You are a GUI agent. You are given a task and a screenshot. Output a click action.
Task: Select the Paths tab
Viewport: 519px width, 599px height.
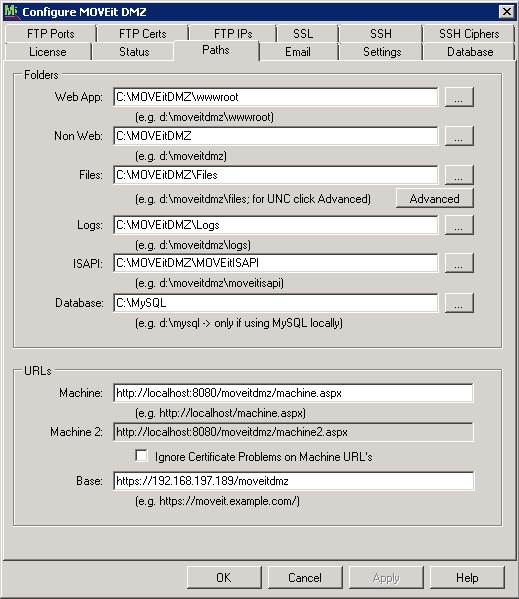point(216,50)
